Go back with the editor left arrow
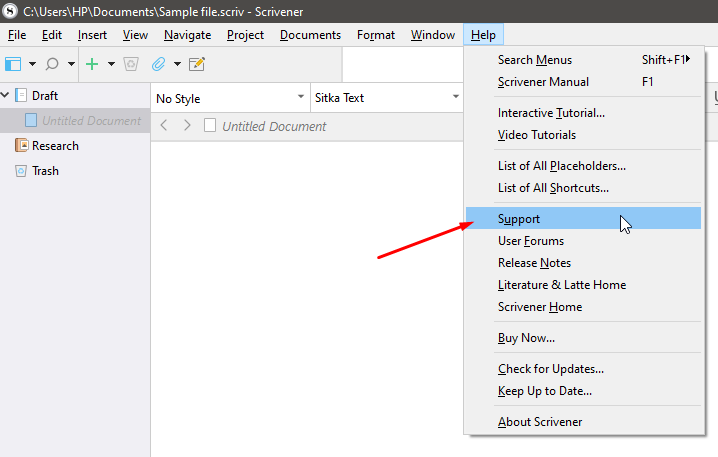 click(x=164, y=125)
